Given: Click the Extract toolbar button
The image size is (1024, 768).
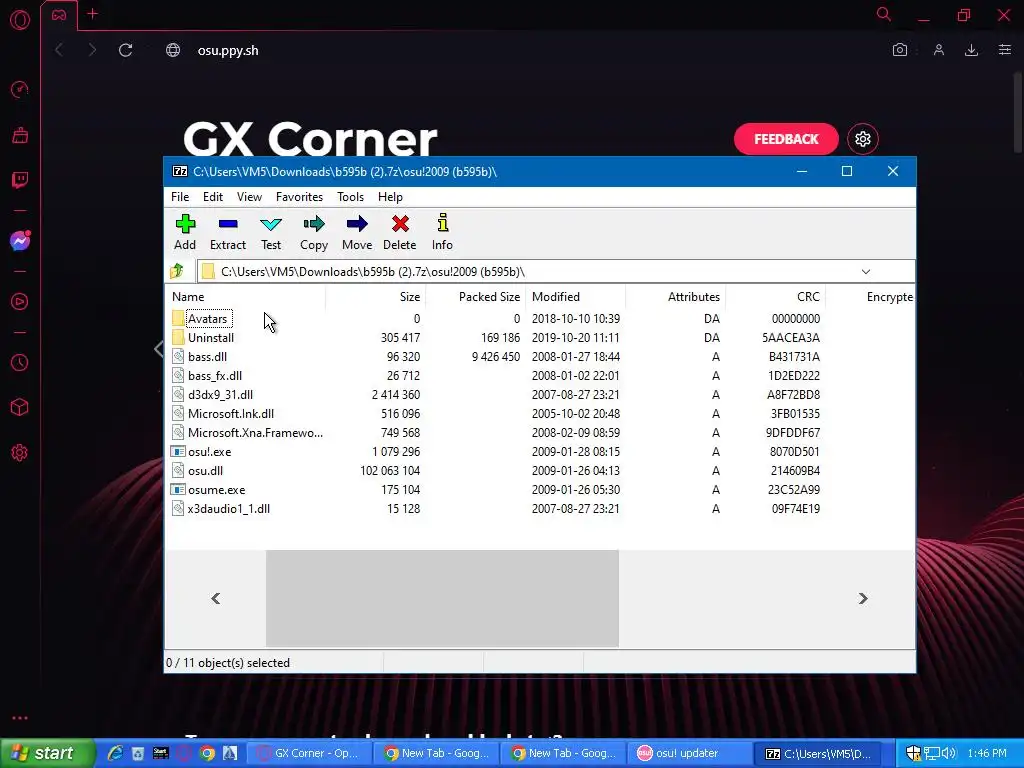Looking at the screenshot, I should point(228,232).
